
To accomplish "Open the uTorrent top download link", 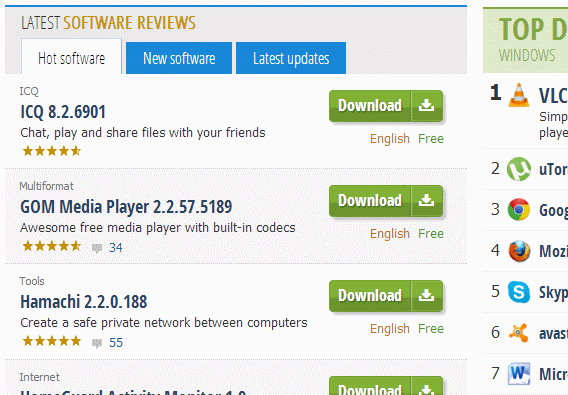I will coord(553,170).
